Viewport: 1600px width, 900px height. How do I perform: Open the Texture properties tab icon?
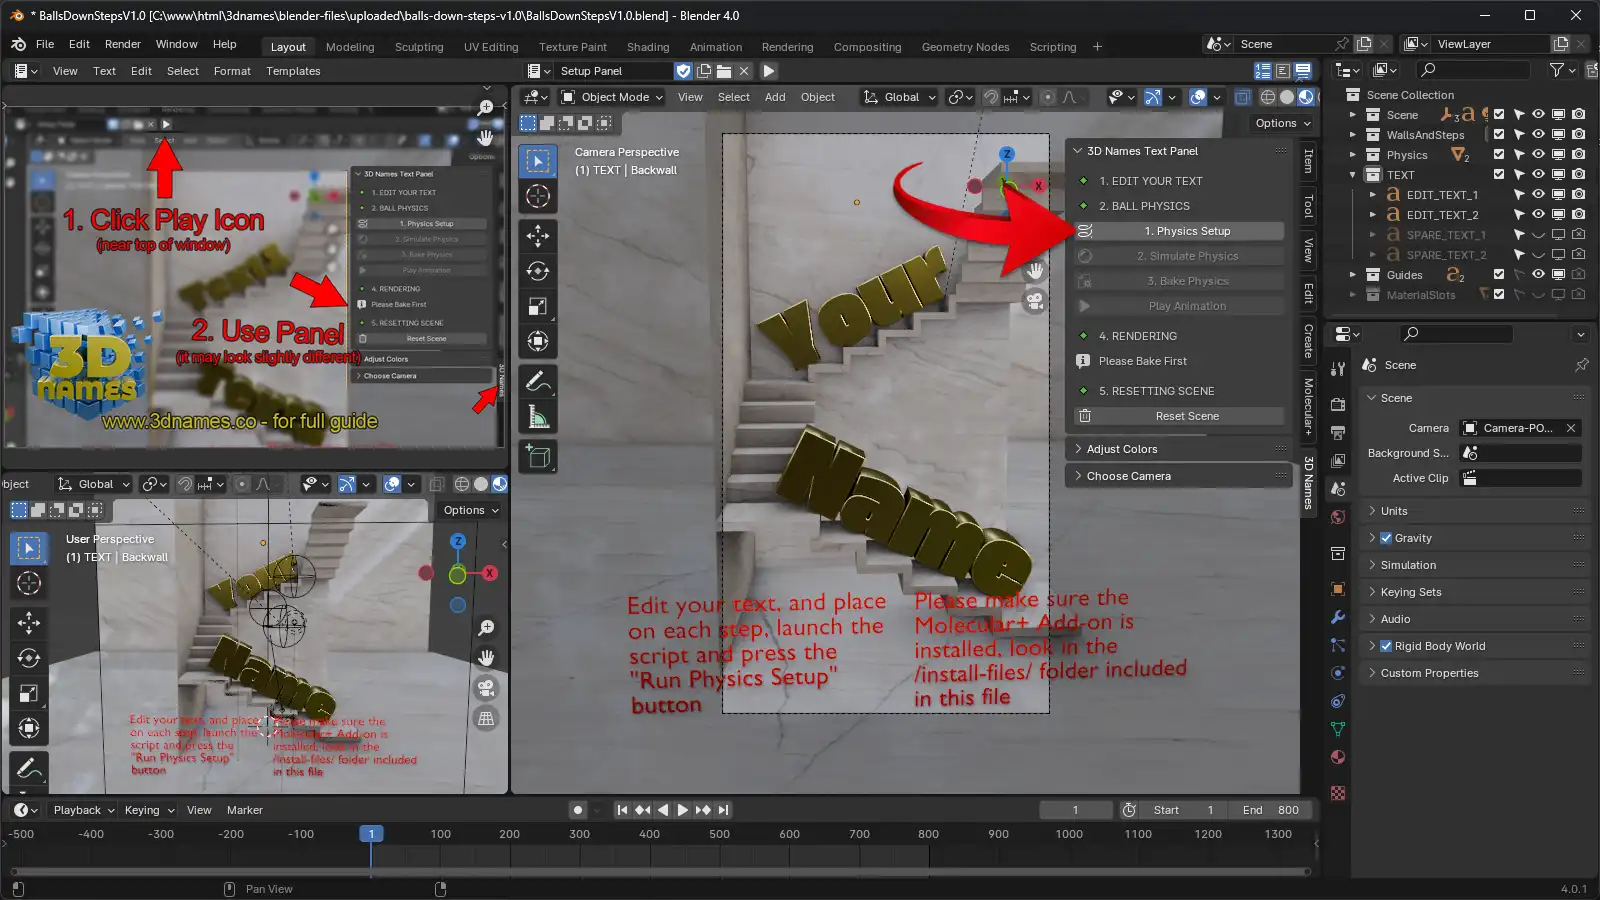[1338, 793]
